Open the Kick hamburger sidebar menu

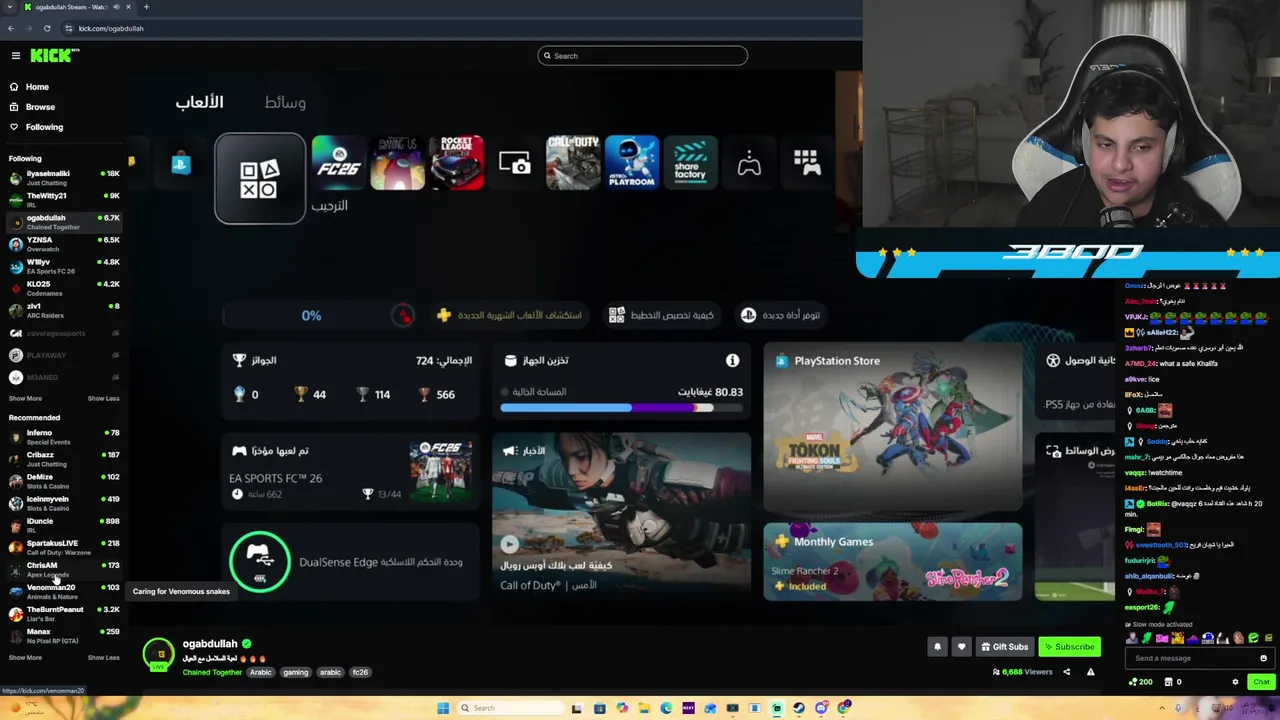tap(16, 56)
